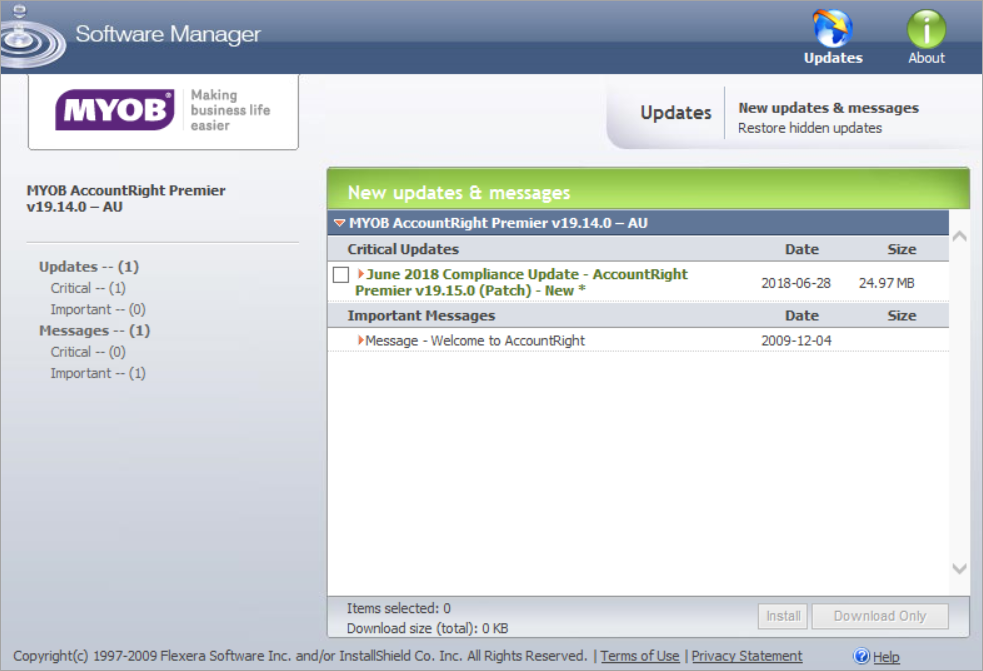Click the Critical Updates section header
Image resolution: width=983 pixels, height=671 pixels.
click(x=403, y=249)
